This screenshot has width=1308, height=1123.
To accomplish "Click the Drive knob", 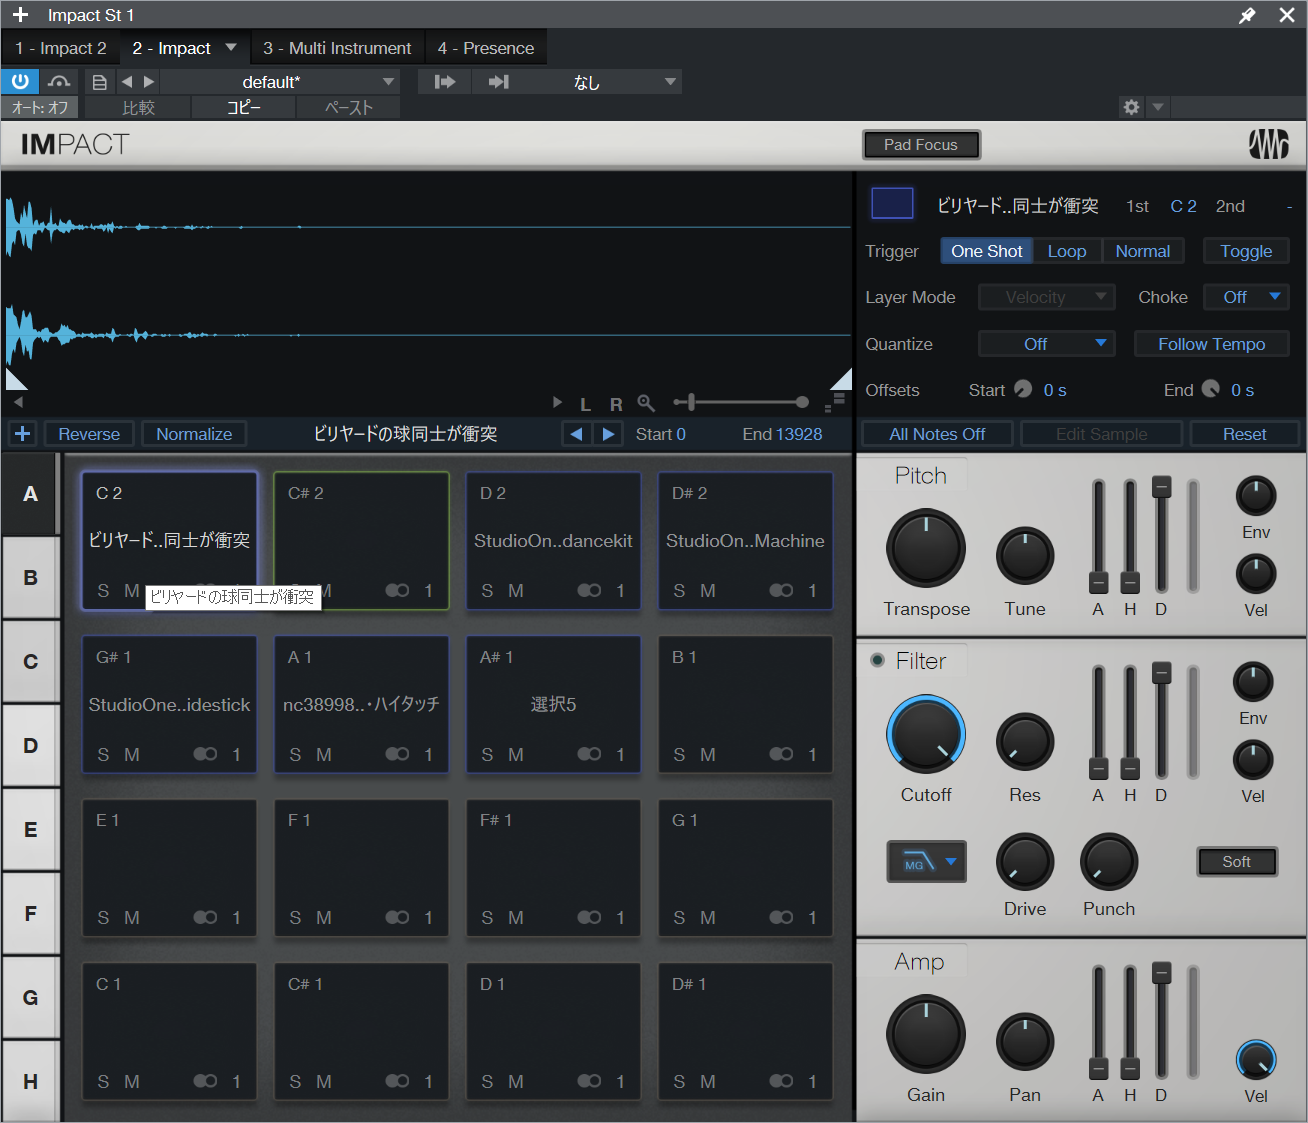I will (x=1025, y=861).
